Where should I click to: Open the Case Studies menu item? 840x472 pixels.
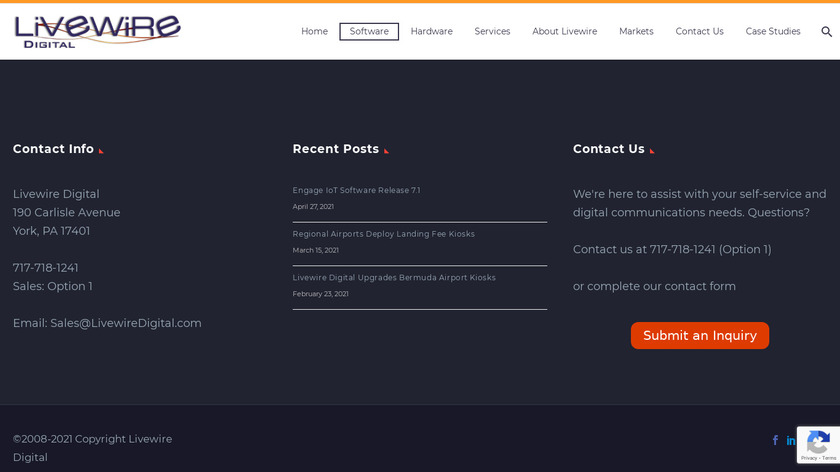[773, 32]
